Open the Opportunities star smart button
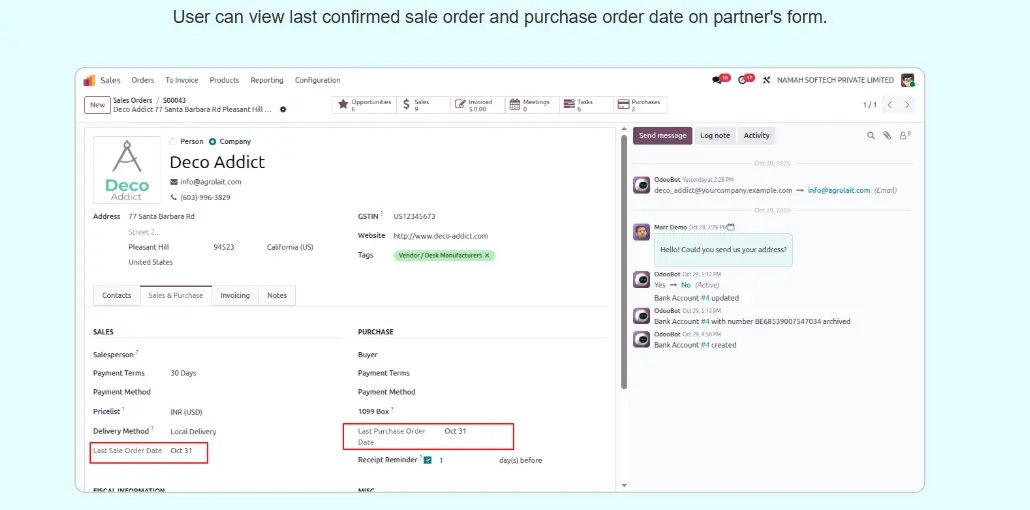Image resolution: width=1030 pixels, height=510 pixels. coord(362,104)
